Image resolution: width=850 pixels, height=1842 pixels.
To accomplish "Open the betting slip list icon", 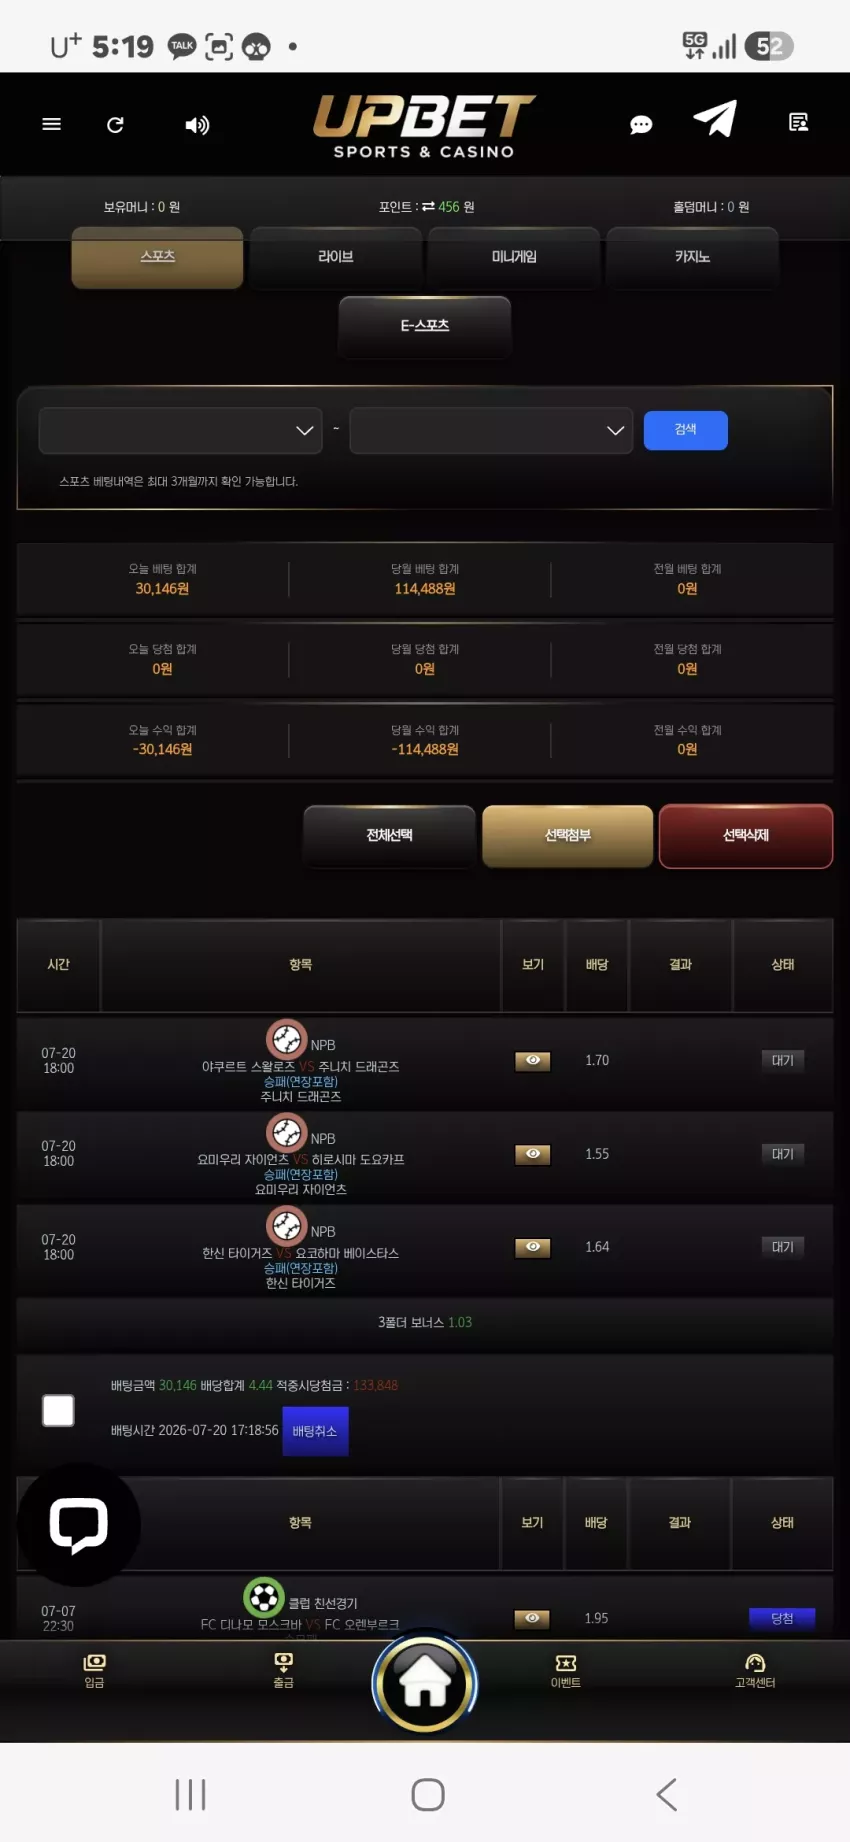I will pos(798,123).
